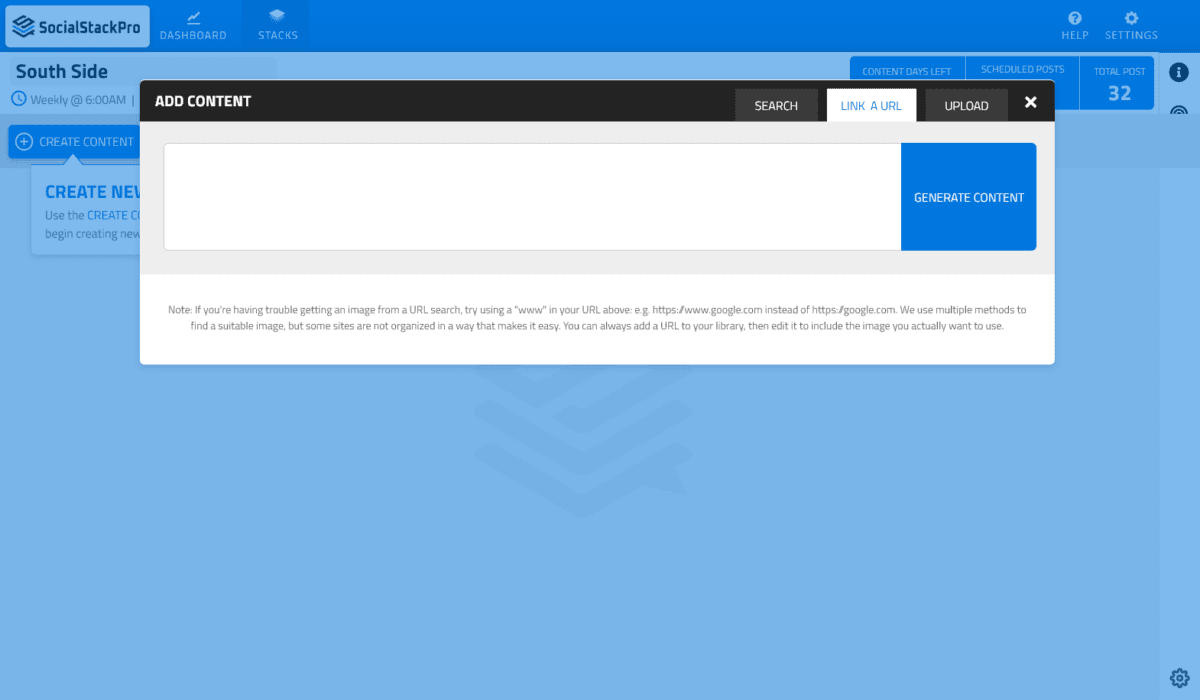Click the South Side stack title
Screen dimensions: 1200x700
click(x=62, y=71)
